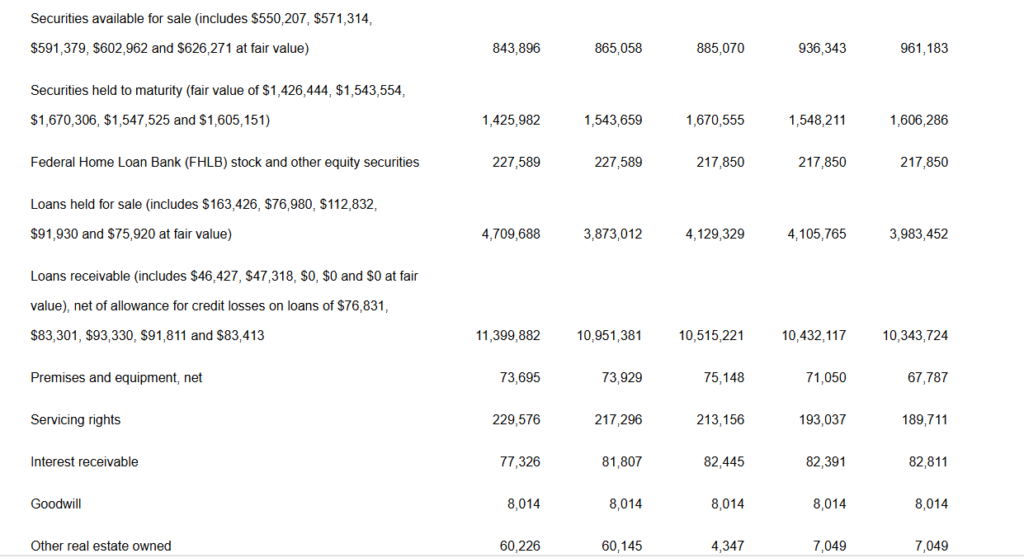
Task: Click the Other real estate owned label
Action: [101, 546]
